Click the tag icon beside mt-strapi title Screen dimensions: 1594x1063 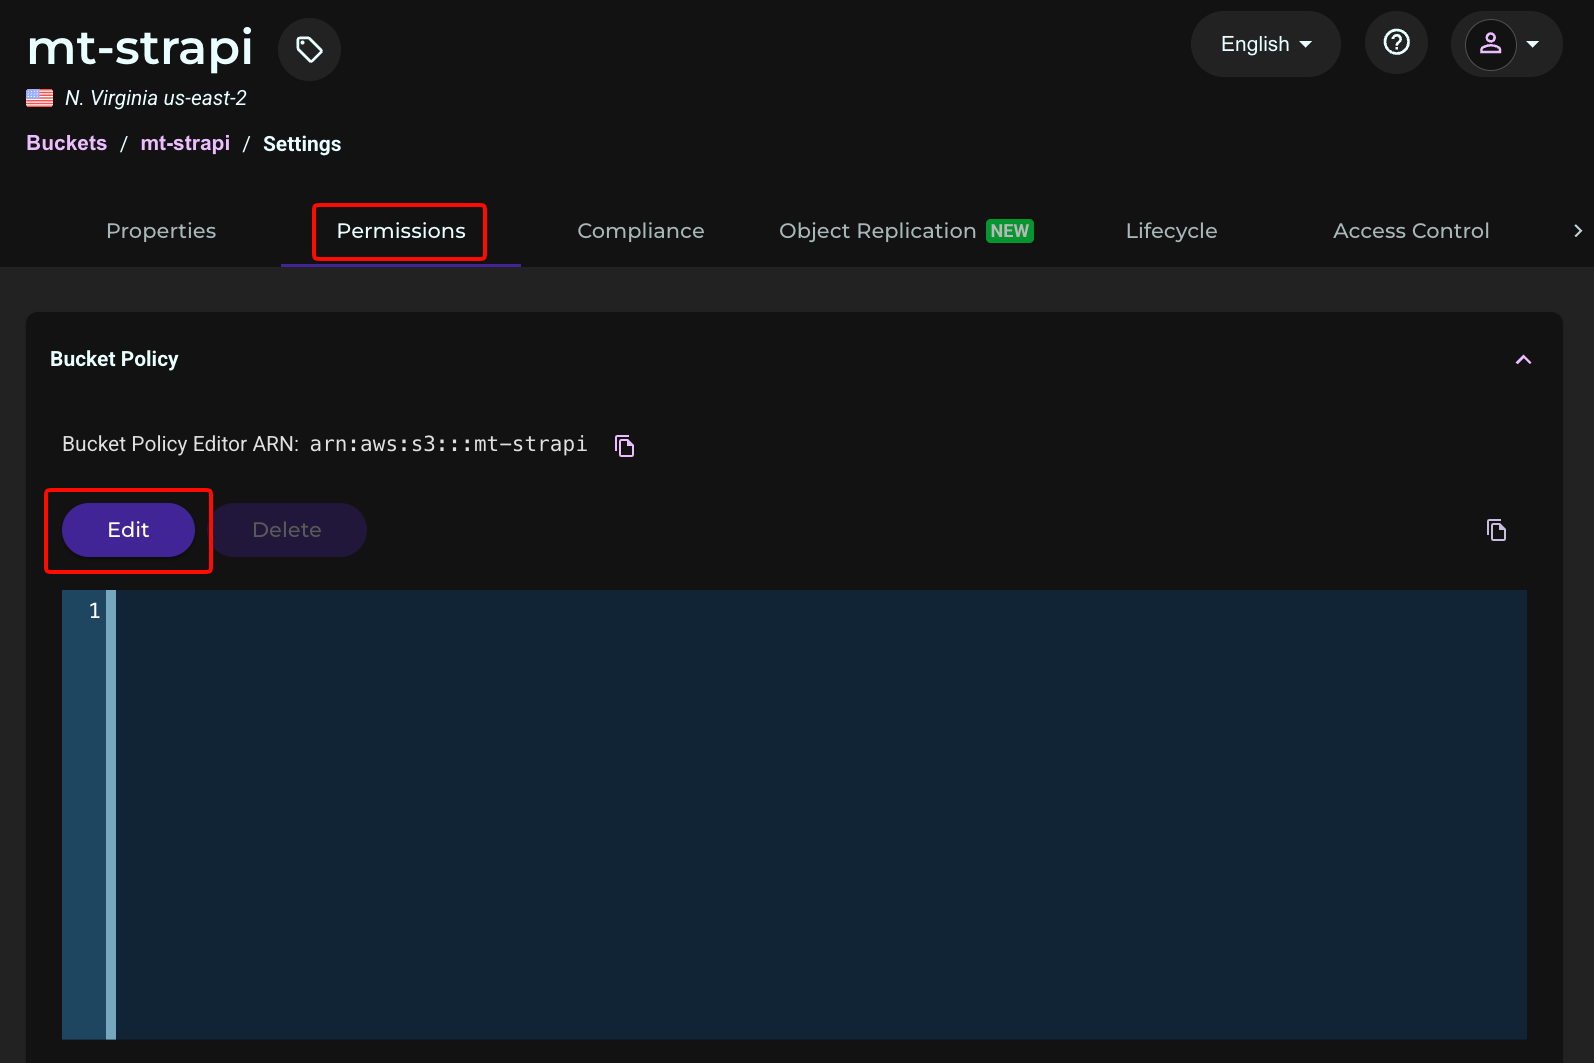coord(309,49)
